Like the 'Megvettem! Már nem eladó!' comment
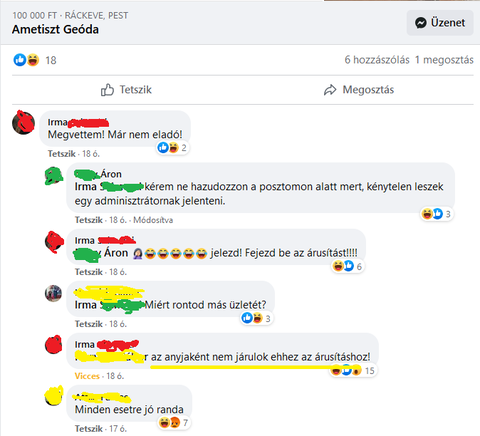The image size is (480, 436). [x=62, y=154]
